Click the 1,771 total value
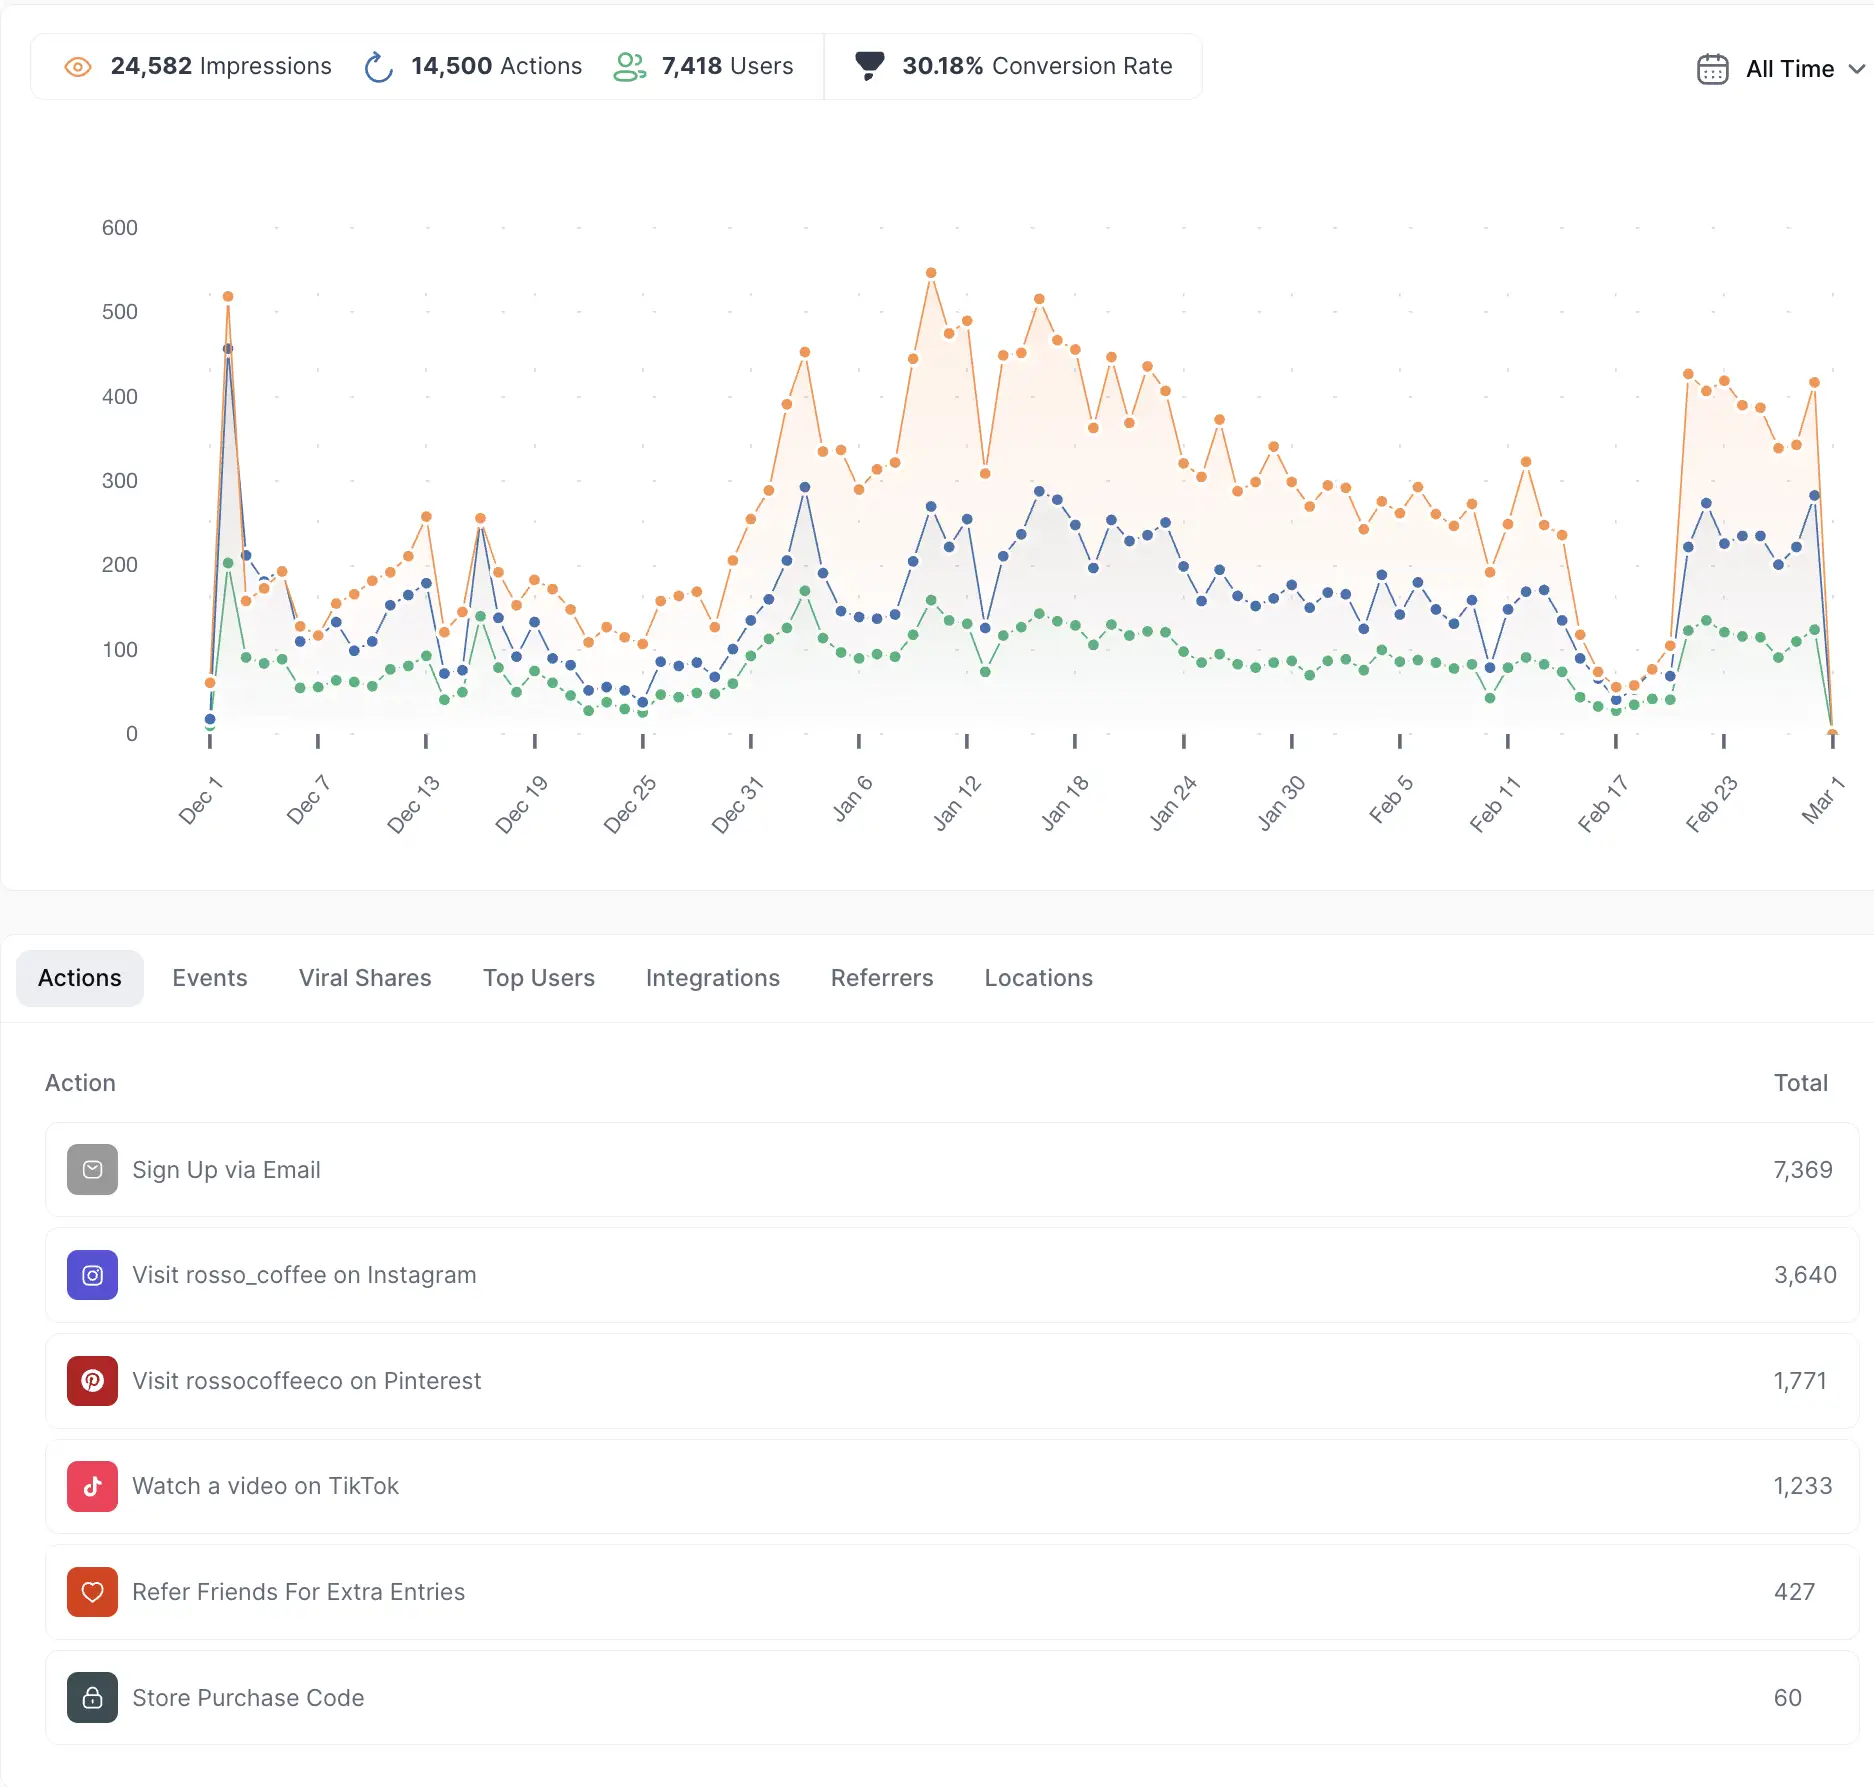The height and width of the screenshot is (1787, 1874). (x=1800, y=1381)
